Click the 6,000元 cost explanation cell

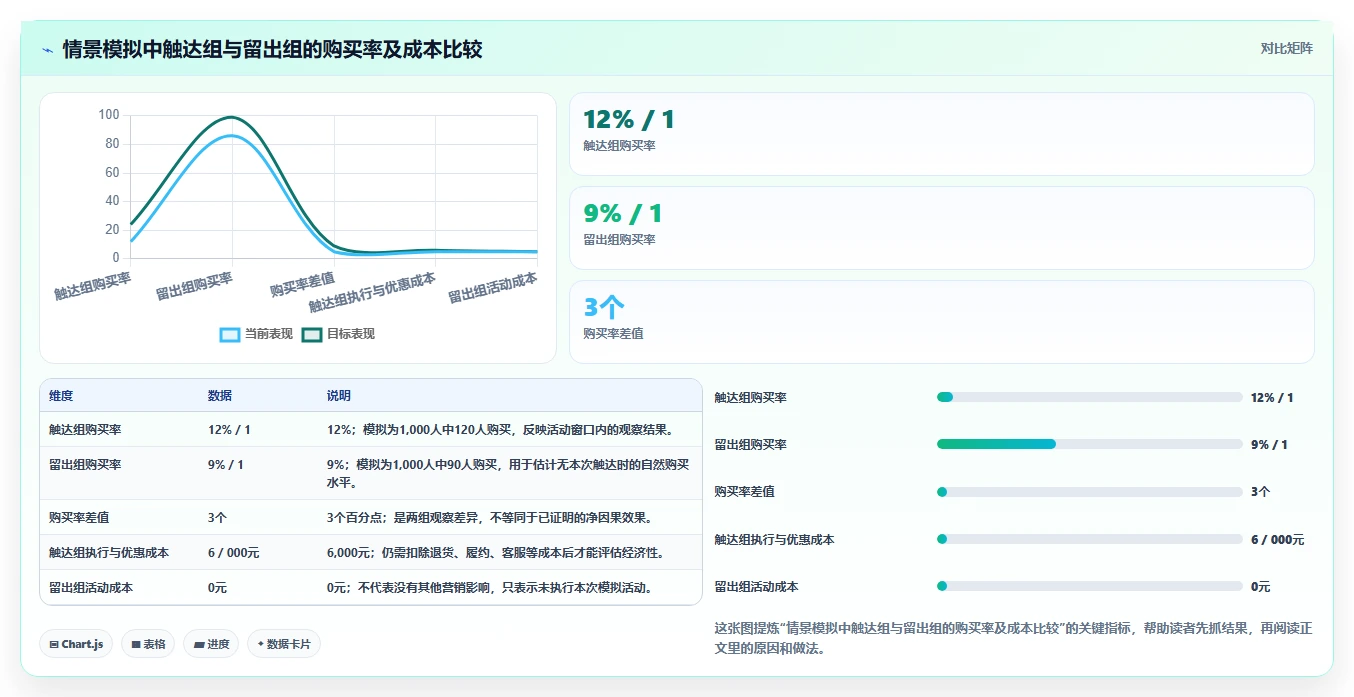(495, 553)
